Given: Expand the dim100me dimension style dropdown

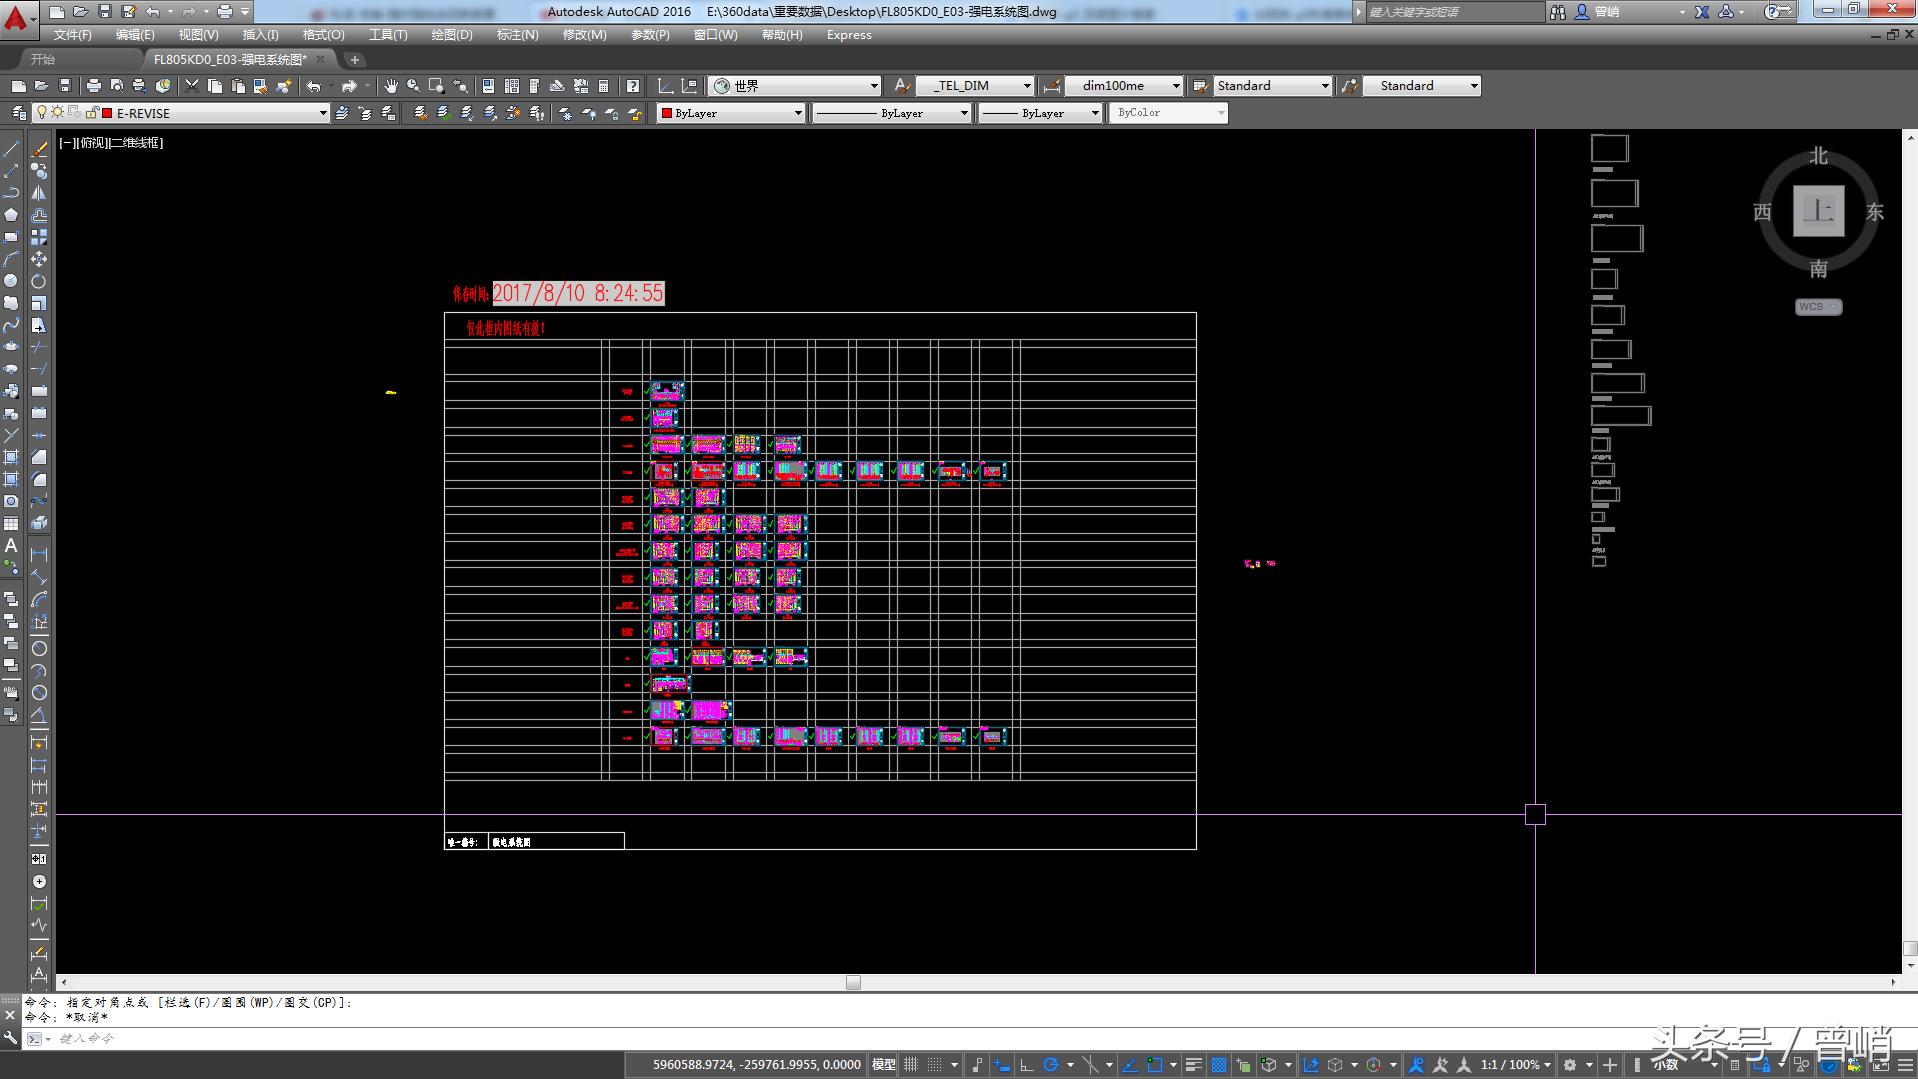Looking at the screenshot, I should pos(1176,86).
